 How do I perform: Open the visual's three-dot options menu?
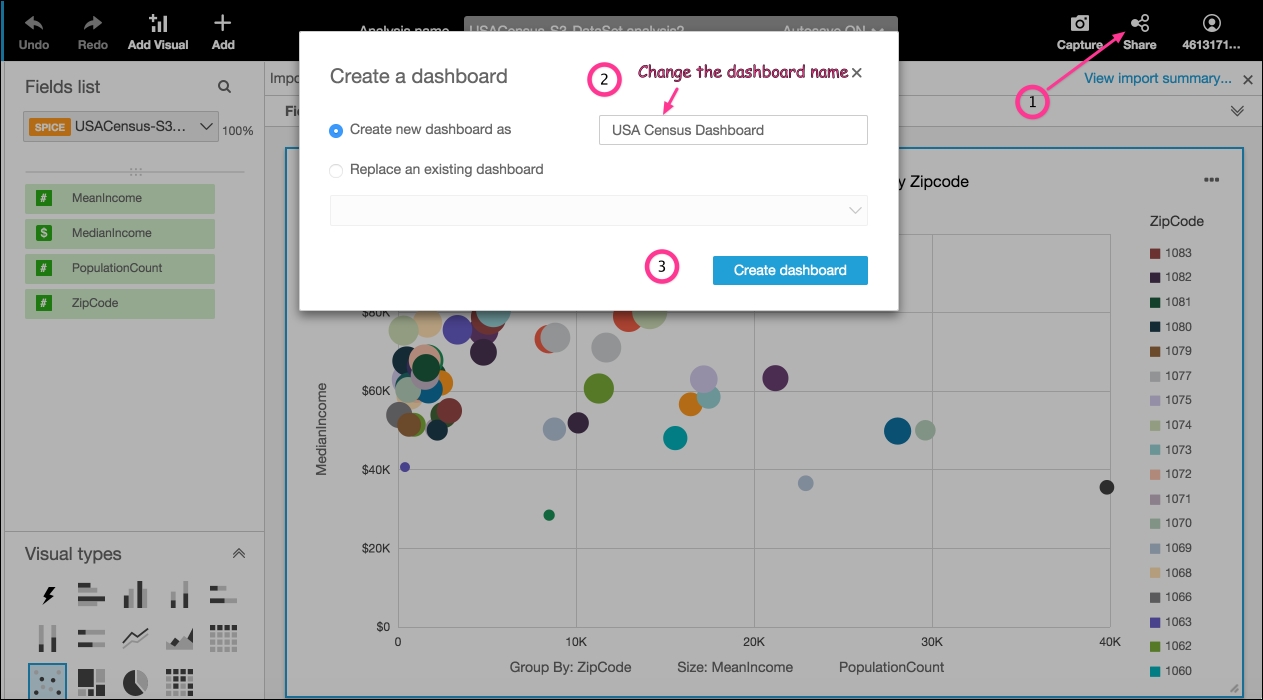tap(1211, 181)
